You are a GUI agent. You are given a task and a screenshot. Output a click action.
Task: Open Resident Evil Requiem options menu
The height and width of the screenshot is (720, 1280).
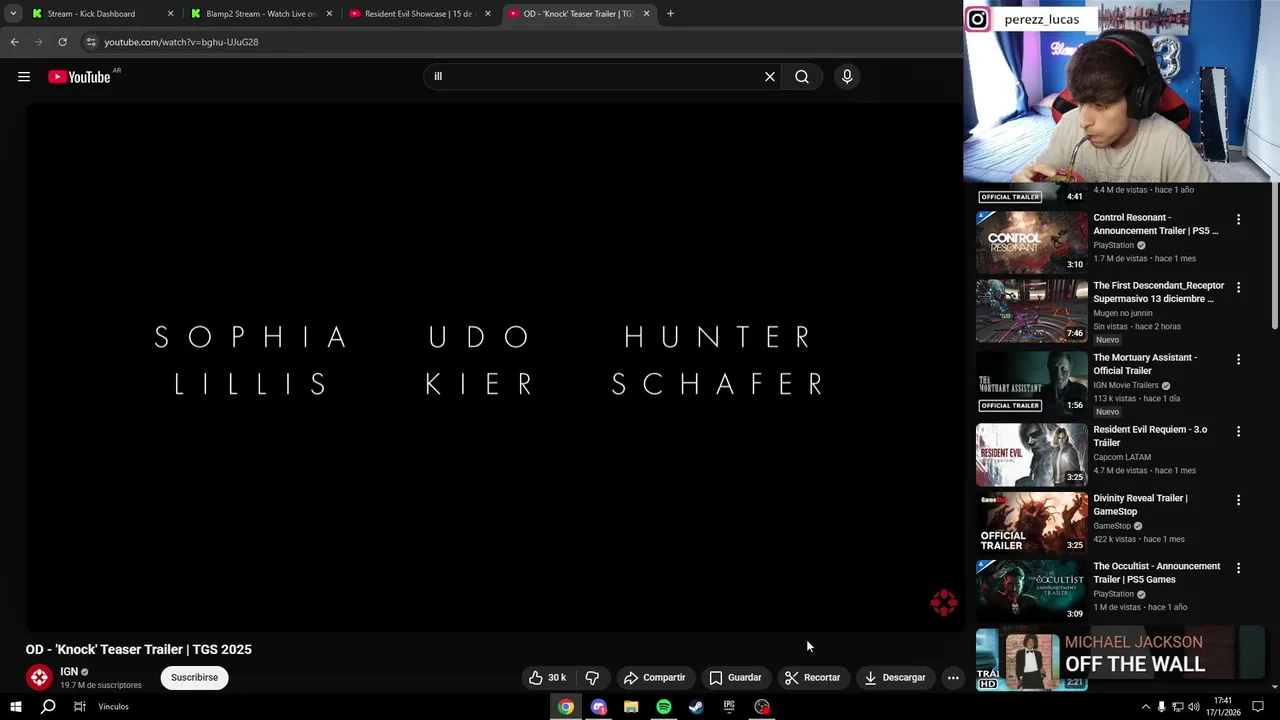click(1238, 431)
